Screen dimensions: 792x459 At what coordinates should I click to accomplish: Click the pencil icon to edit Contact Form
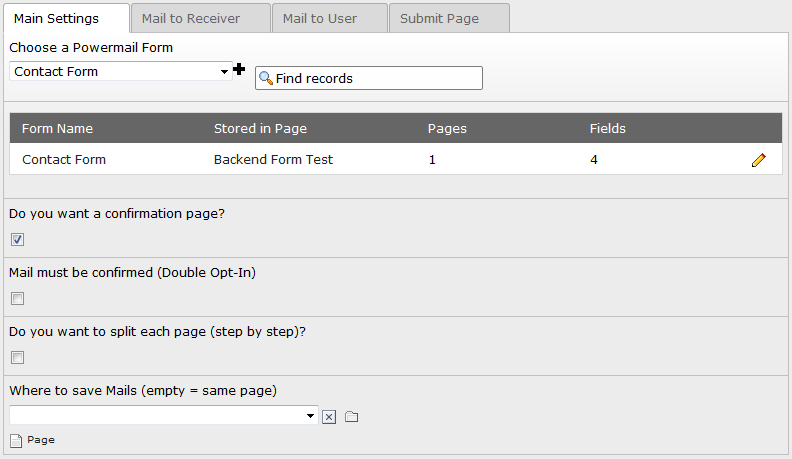758,160
